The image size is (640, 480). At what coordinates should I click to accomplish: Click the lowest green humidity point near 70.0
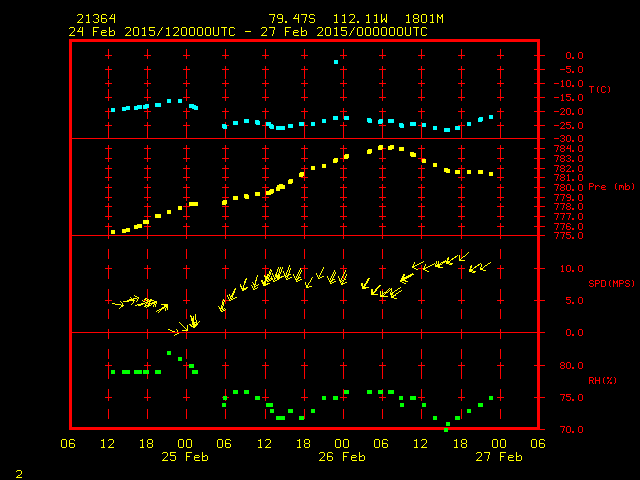point(446,429)
